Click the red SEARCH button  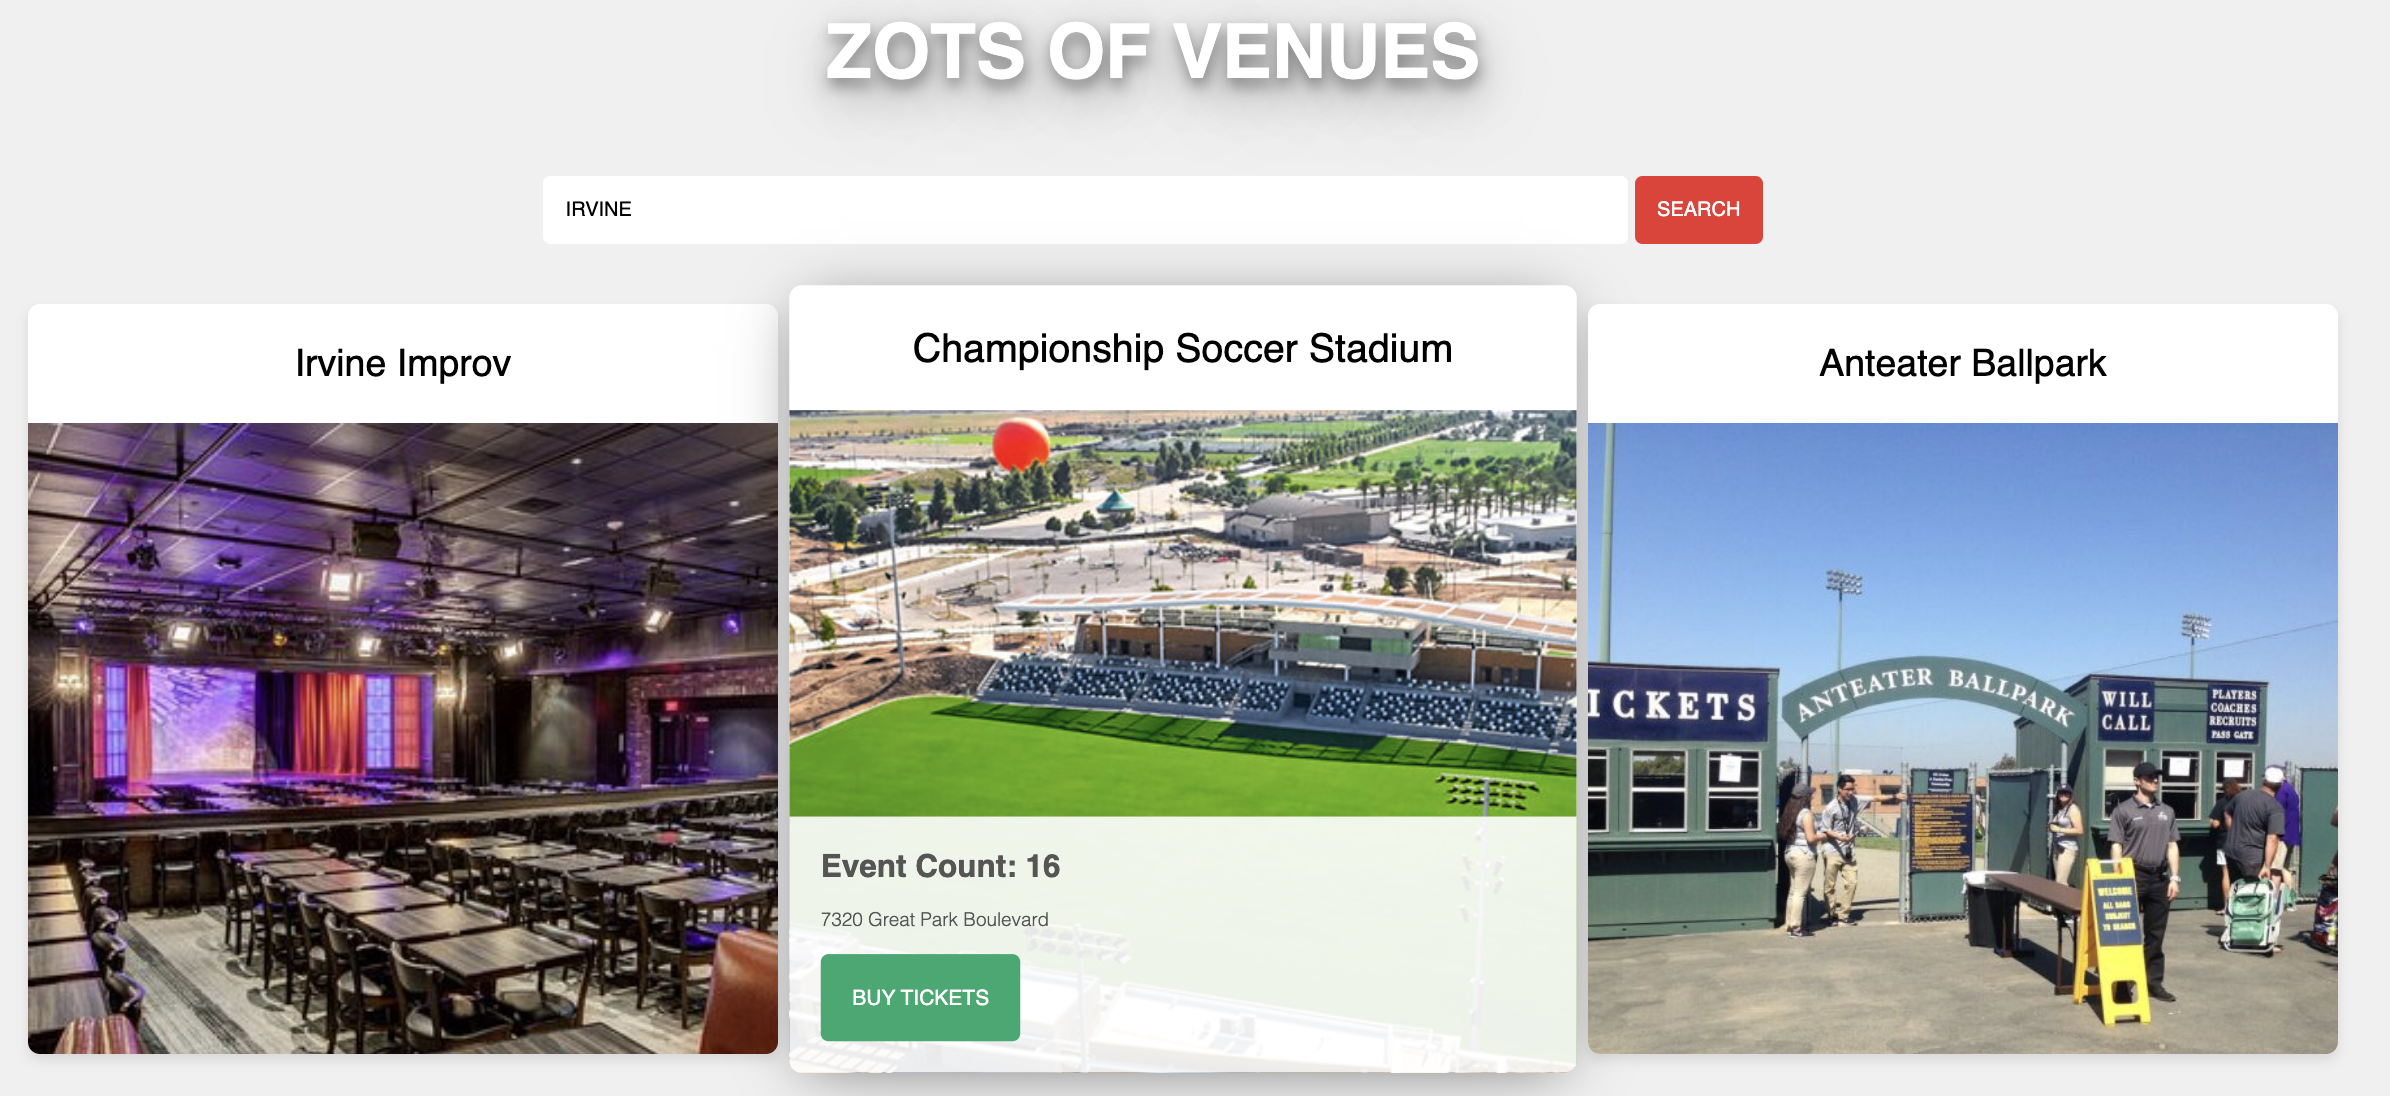pos(1698,210)
